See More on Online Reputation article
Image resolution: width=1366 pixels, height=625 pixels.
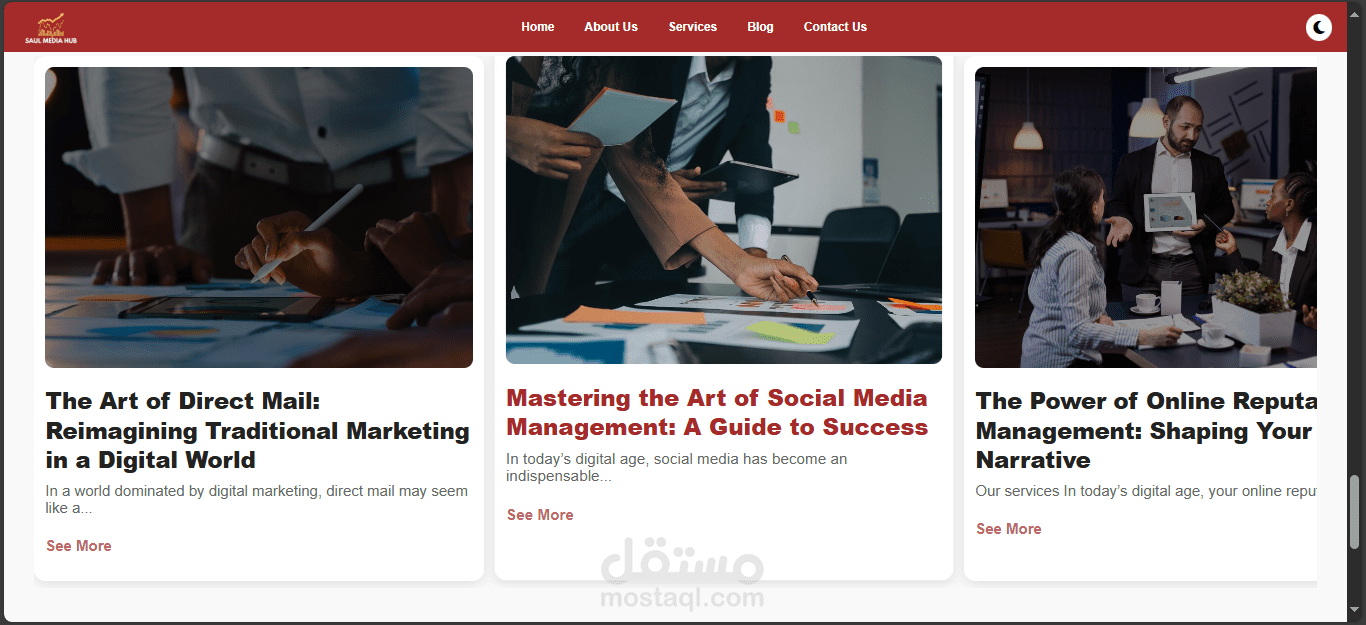click(1009, 529)
